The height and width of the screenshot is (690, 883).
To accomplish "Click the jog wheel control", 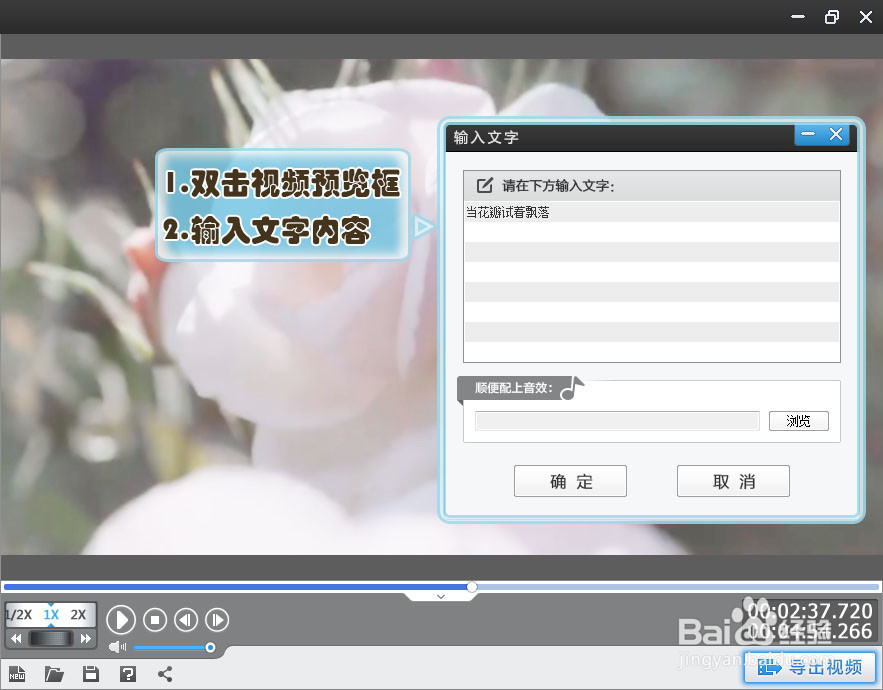I will 51,639.
